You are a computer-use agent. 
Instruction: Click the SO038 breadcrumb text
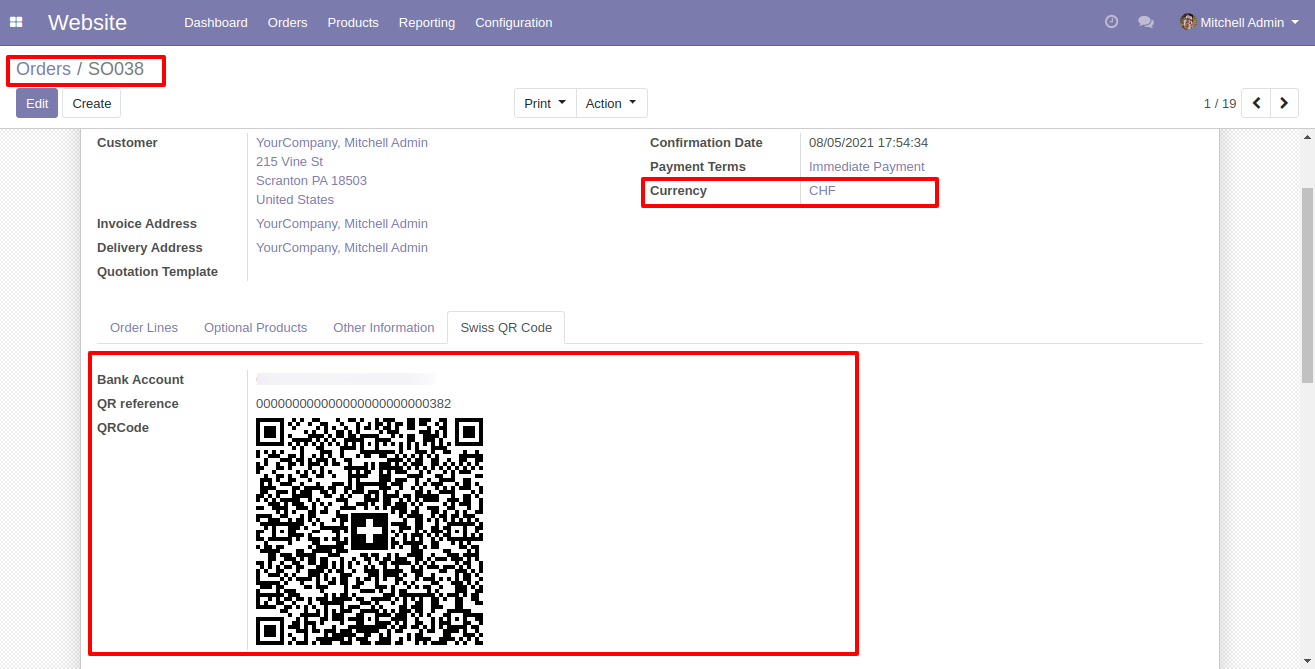tap(116, 69)
